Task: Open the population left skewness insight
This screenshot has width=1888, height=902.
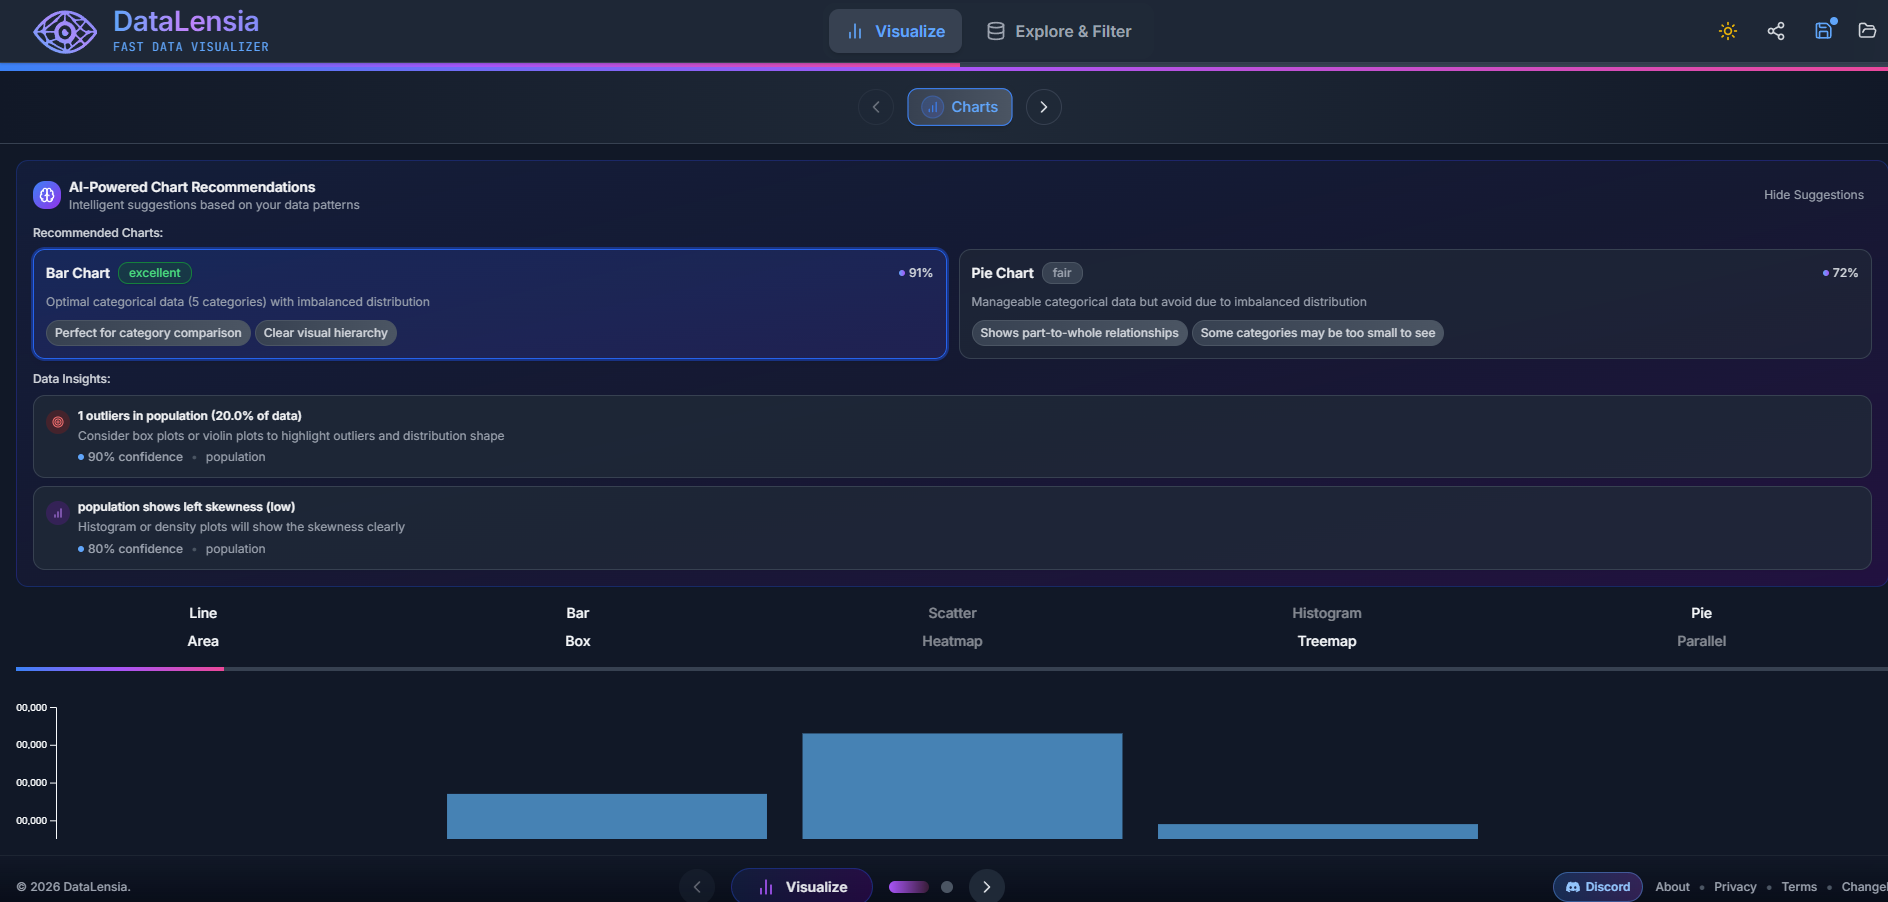Action: coord(952,528)
